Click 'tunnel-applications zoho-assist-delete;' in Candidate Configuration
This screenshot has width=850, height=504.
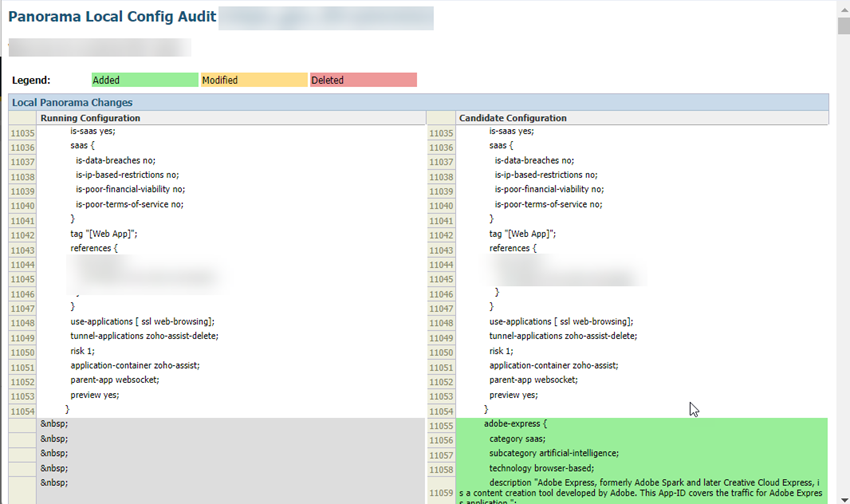[563, 336]
